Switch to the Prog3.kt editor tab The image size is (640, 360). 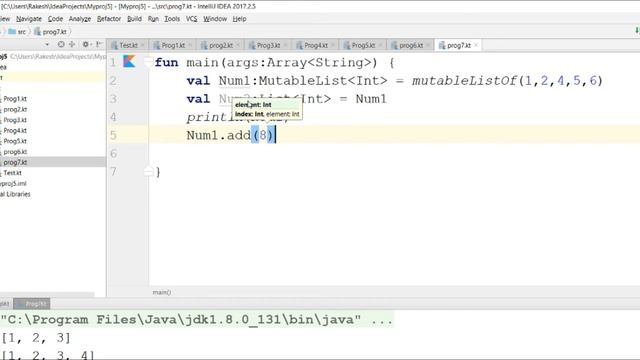(x=268, y=45)
